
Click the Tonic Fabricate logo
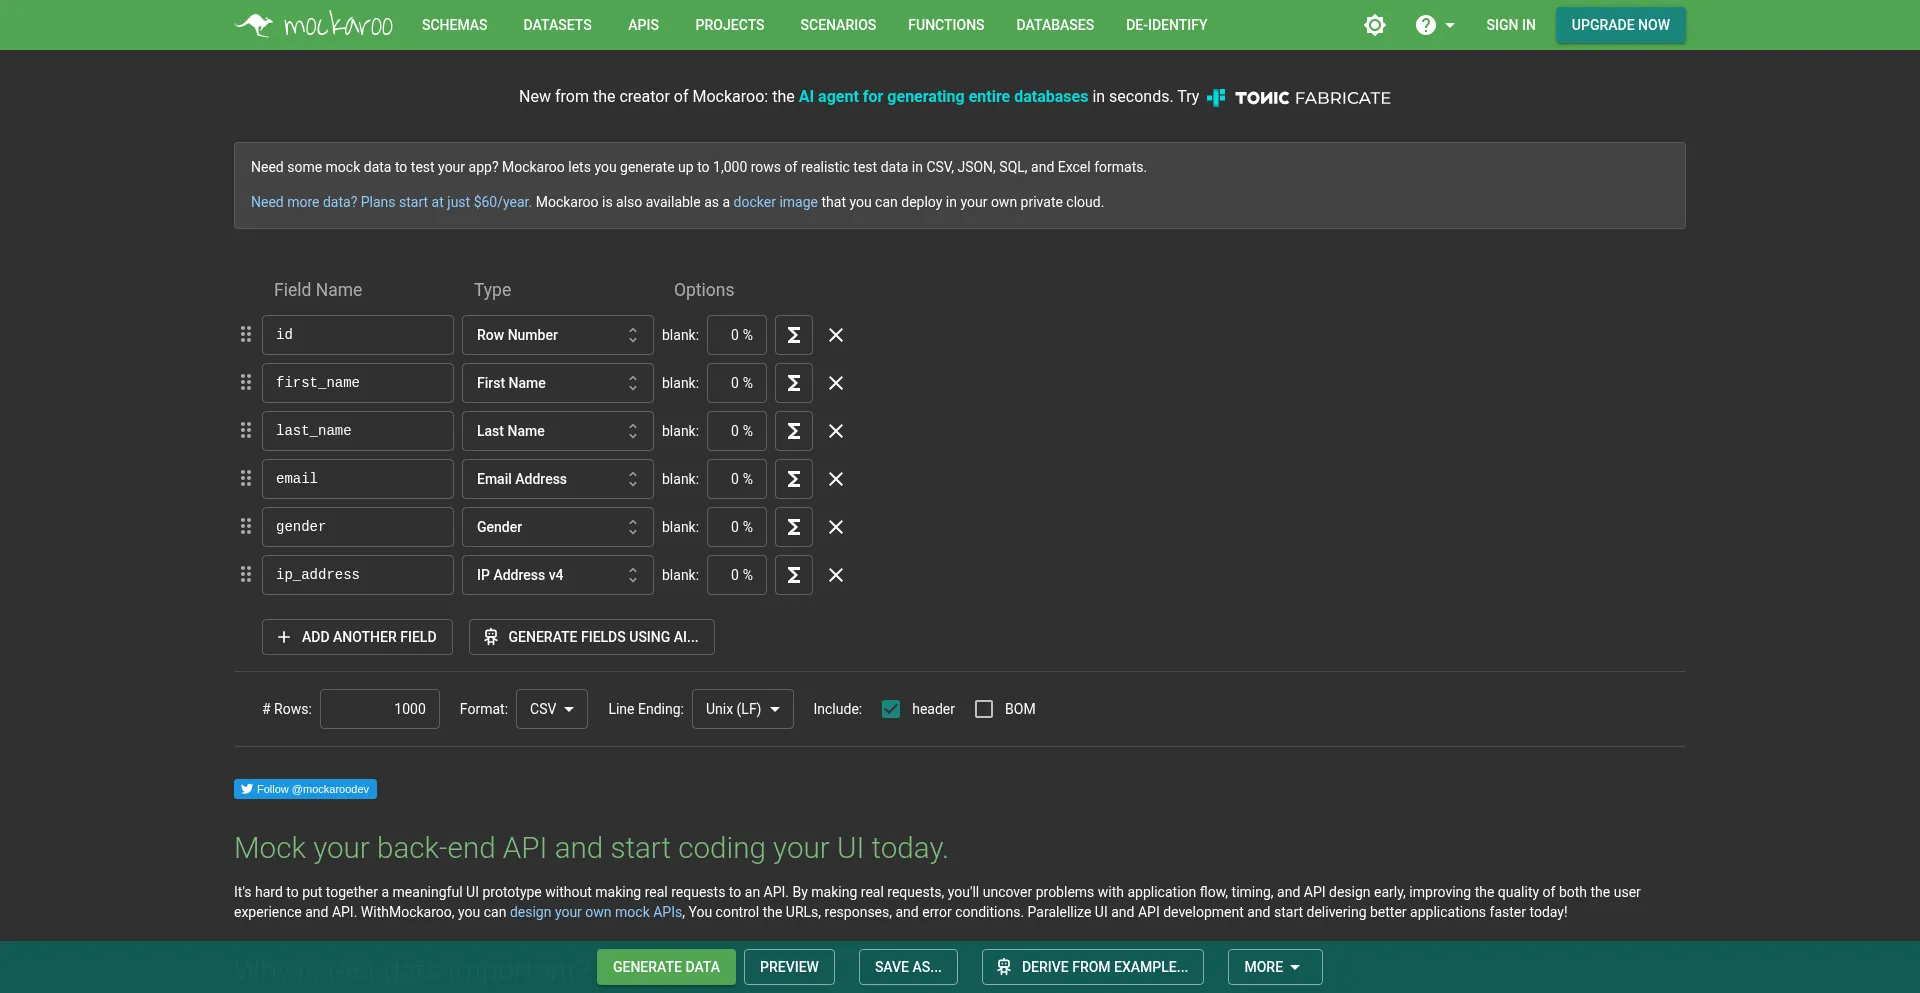click(1299, 97)
